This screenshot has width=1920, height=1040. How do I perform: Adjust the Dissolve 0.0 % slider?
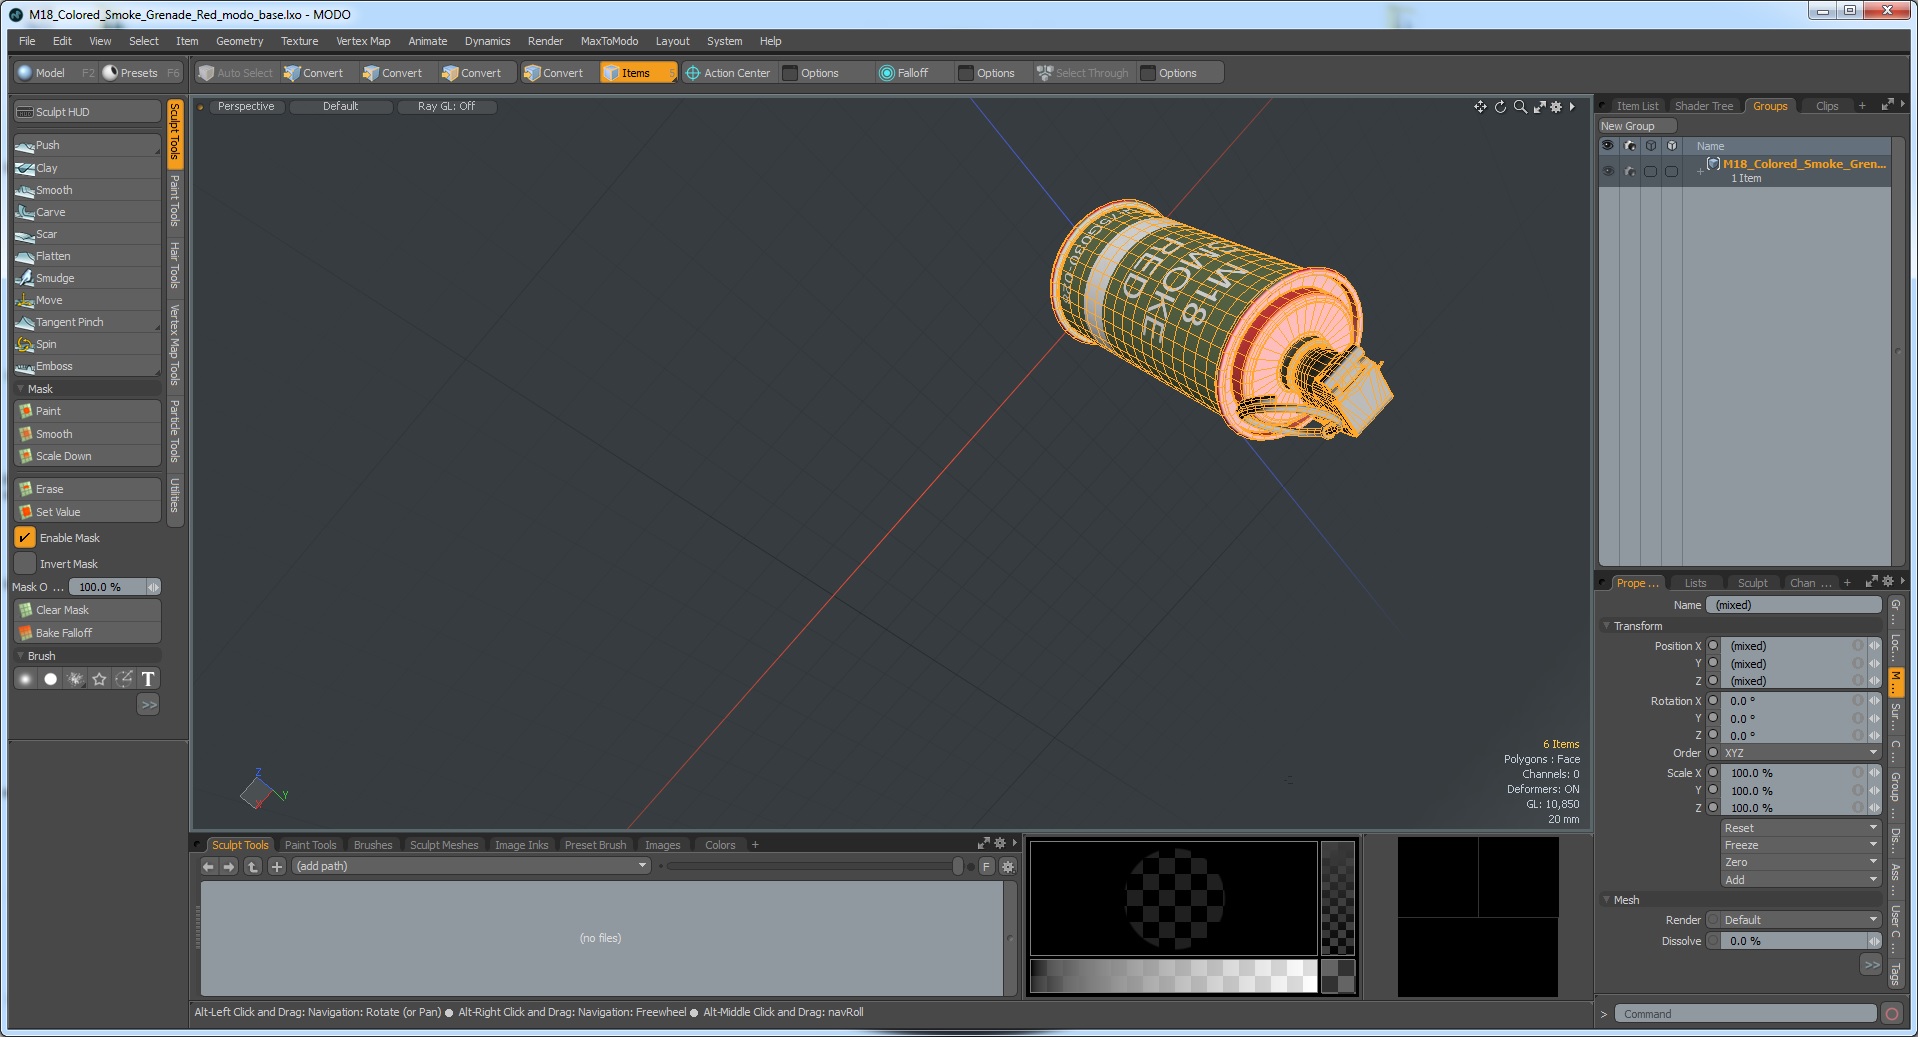click(x=1801, y=942)
